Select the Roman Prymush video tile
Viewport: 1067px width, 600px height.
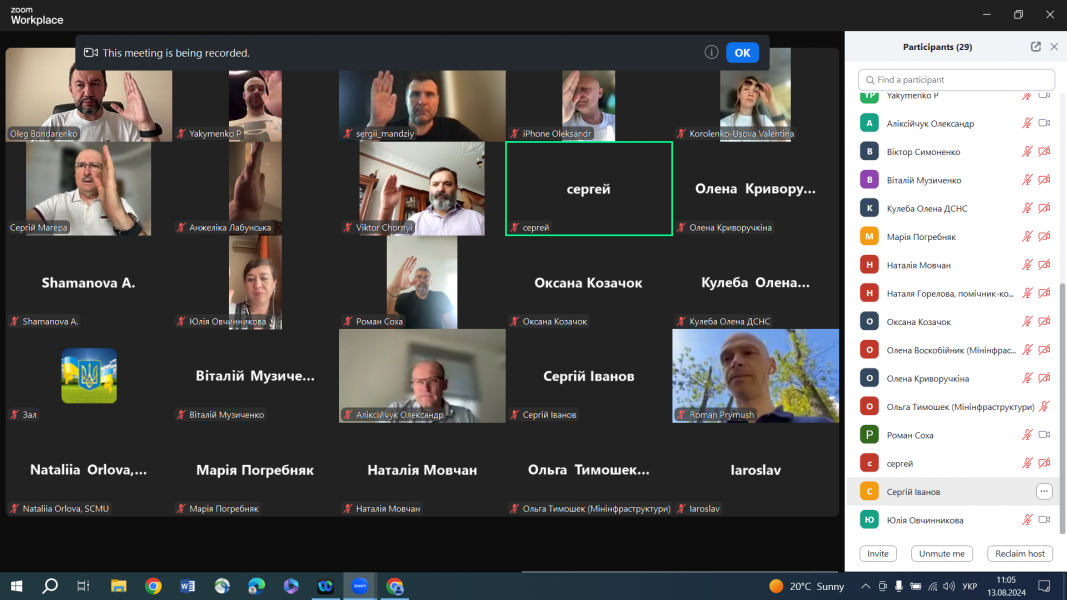[x=755, y=376]
